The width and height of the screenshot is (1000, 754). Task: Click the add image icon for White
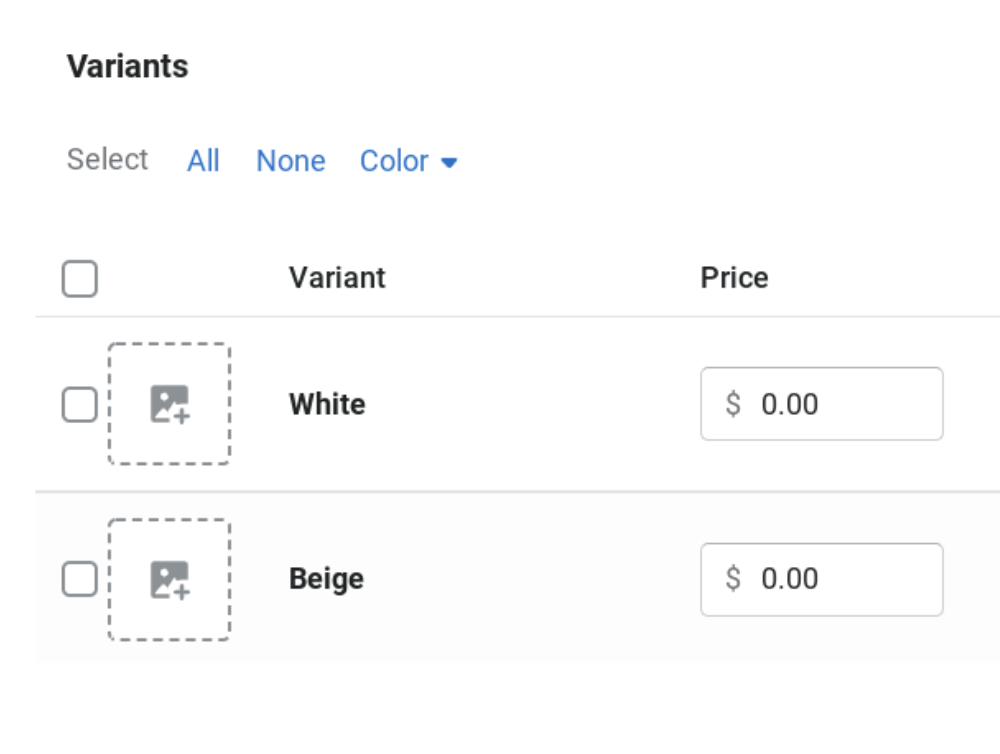[170, 404]
